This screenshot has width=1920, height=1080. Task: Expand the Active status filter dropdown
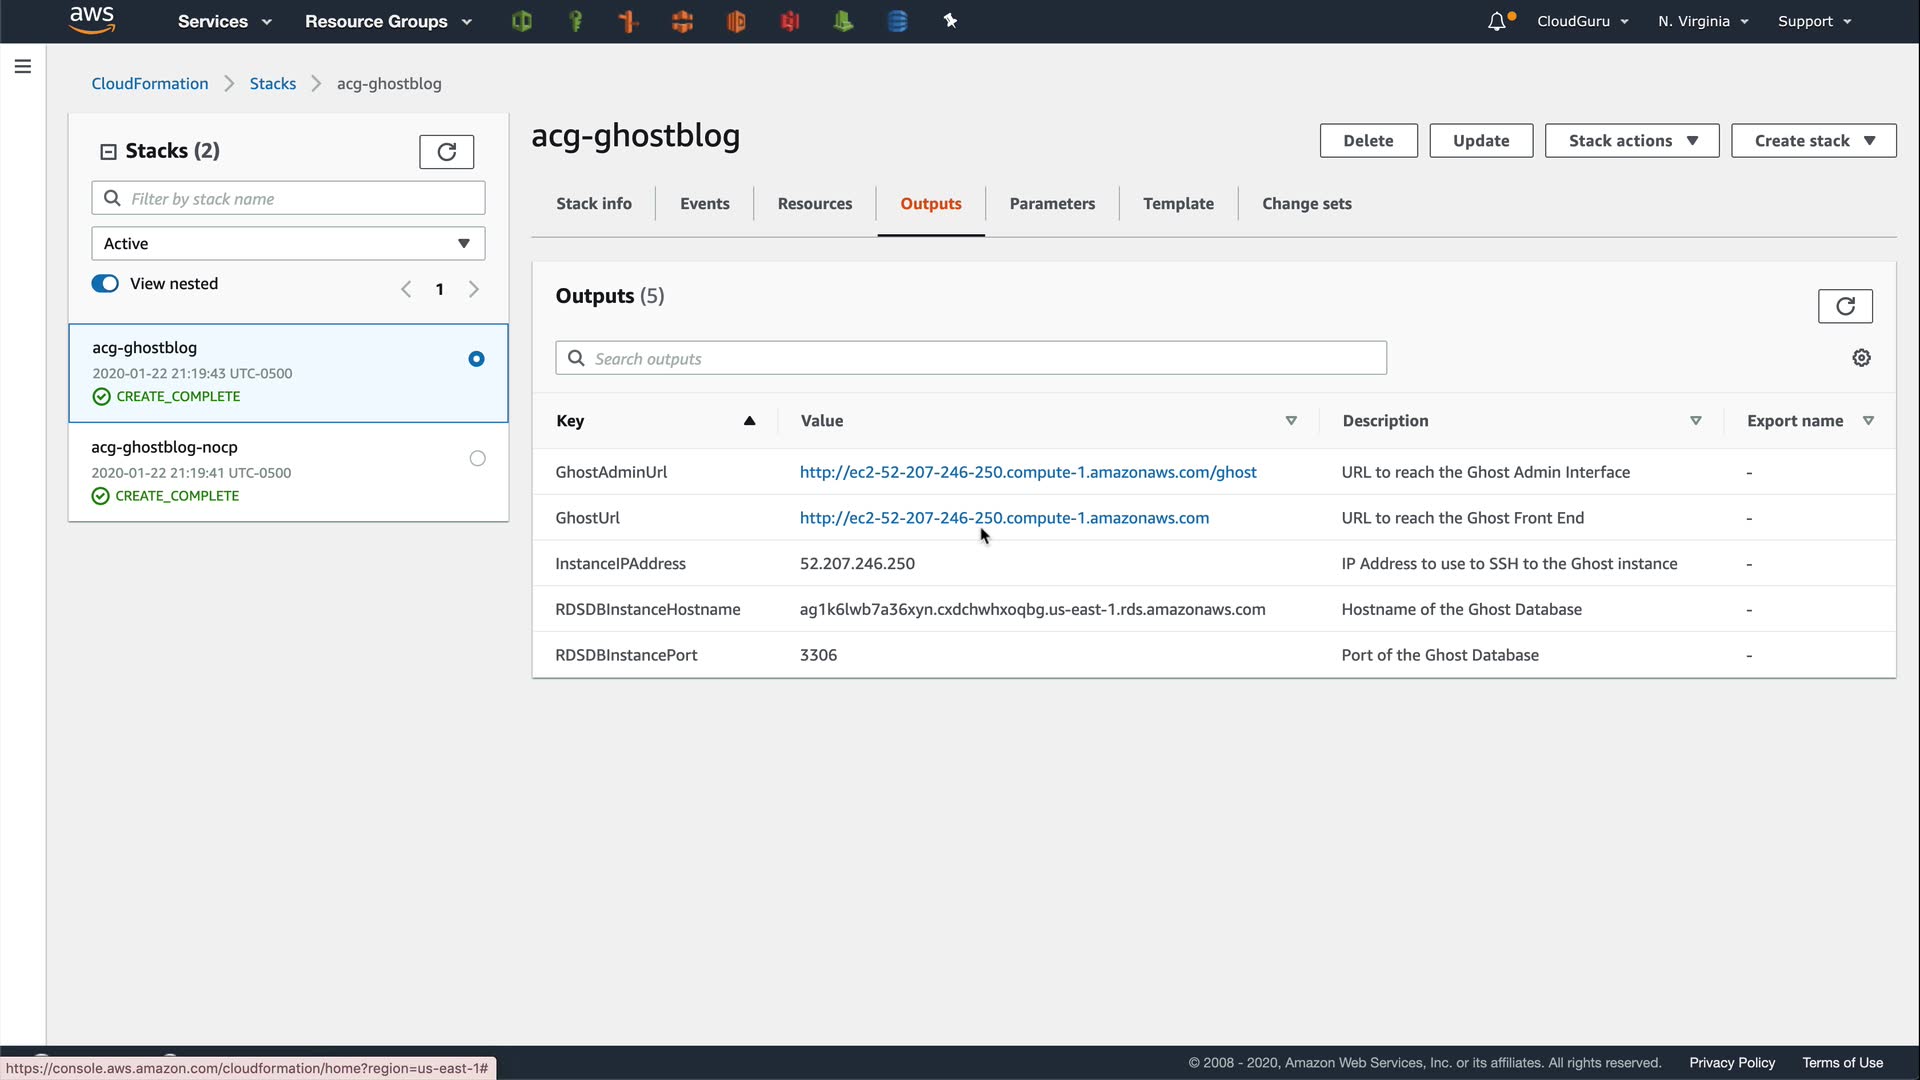pos(288,243)
